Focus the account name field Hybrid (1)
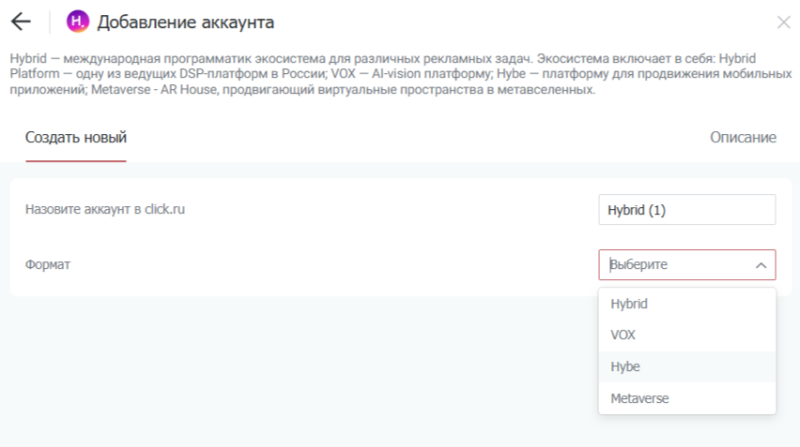Viewport: 800px width, 447px height. coord(687,210)
